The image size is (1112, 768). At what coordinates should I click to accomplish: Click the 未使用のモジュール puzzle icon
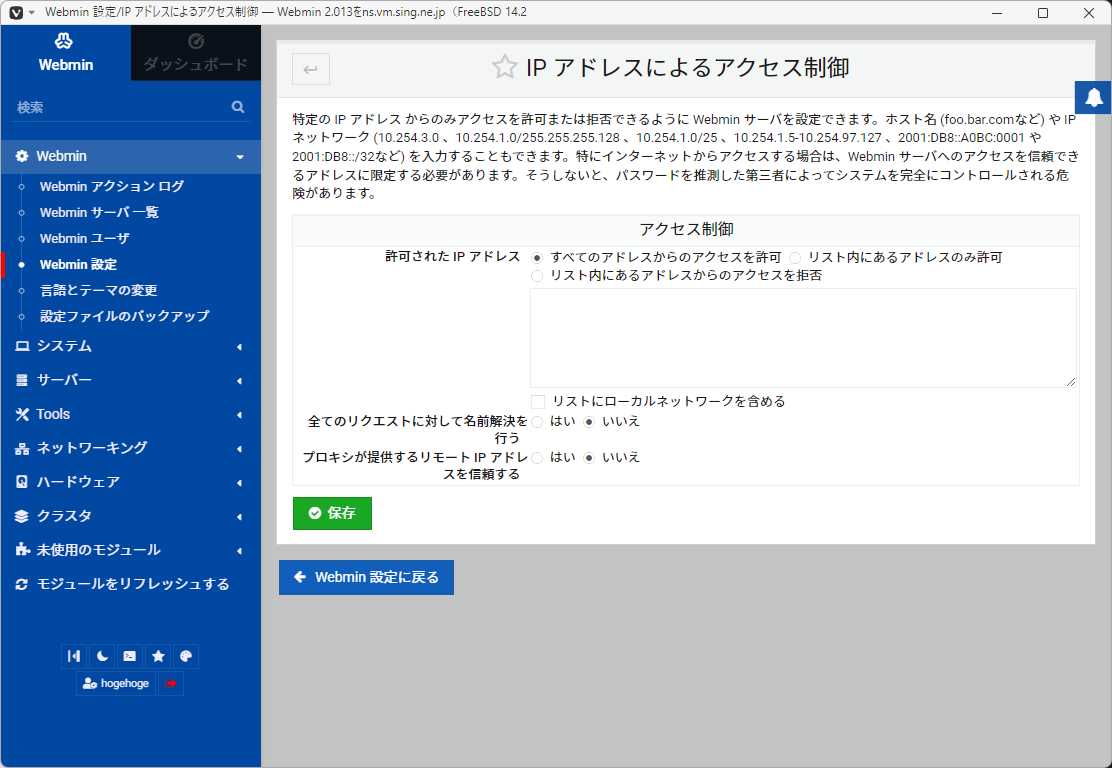pyautogui.click(x=22, y=550)
